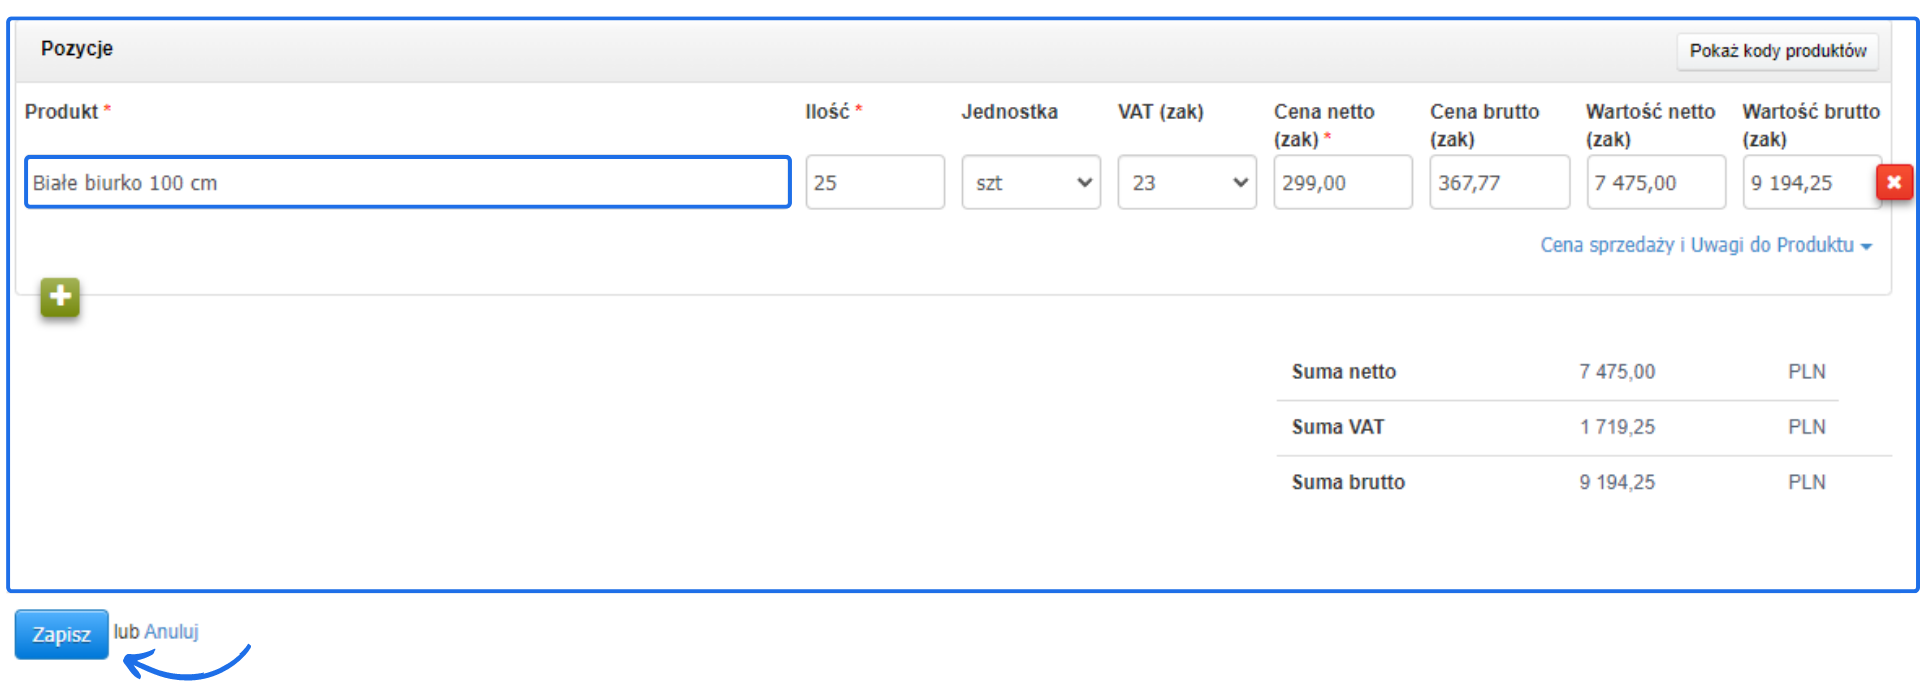The image size is (1920, 691).
Task: Save the form with Zapisz
Action: coord(61,635)
